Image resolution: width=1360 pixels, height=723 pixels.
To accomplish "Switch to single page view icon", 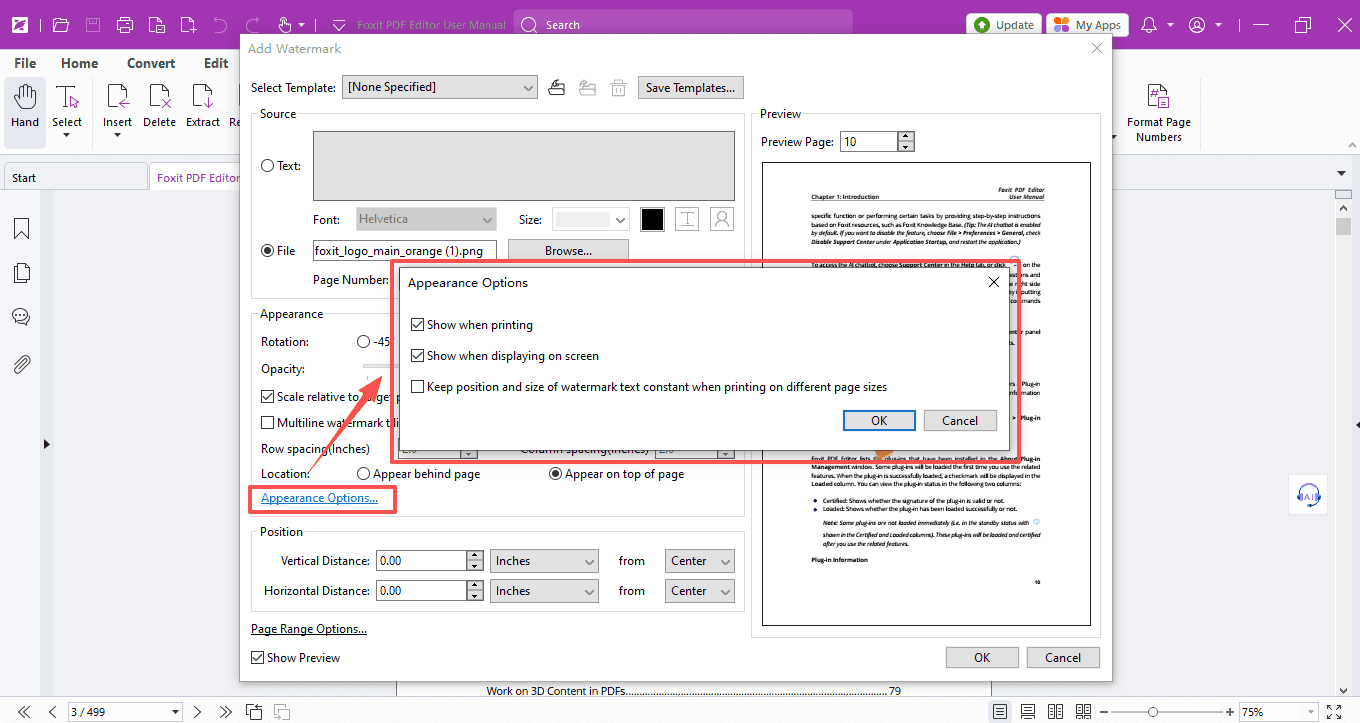I will coord(1000,712).
